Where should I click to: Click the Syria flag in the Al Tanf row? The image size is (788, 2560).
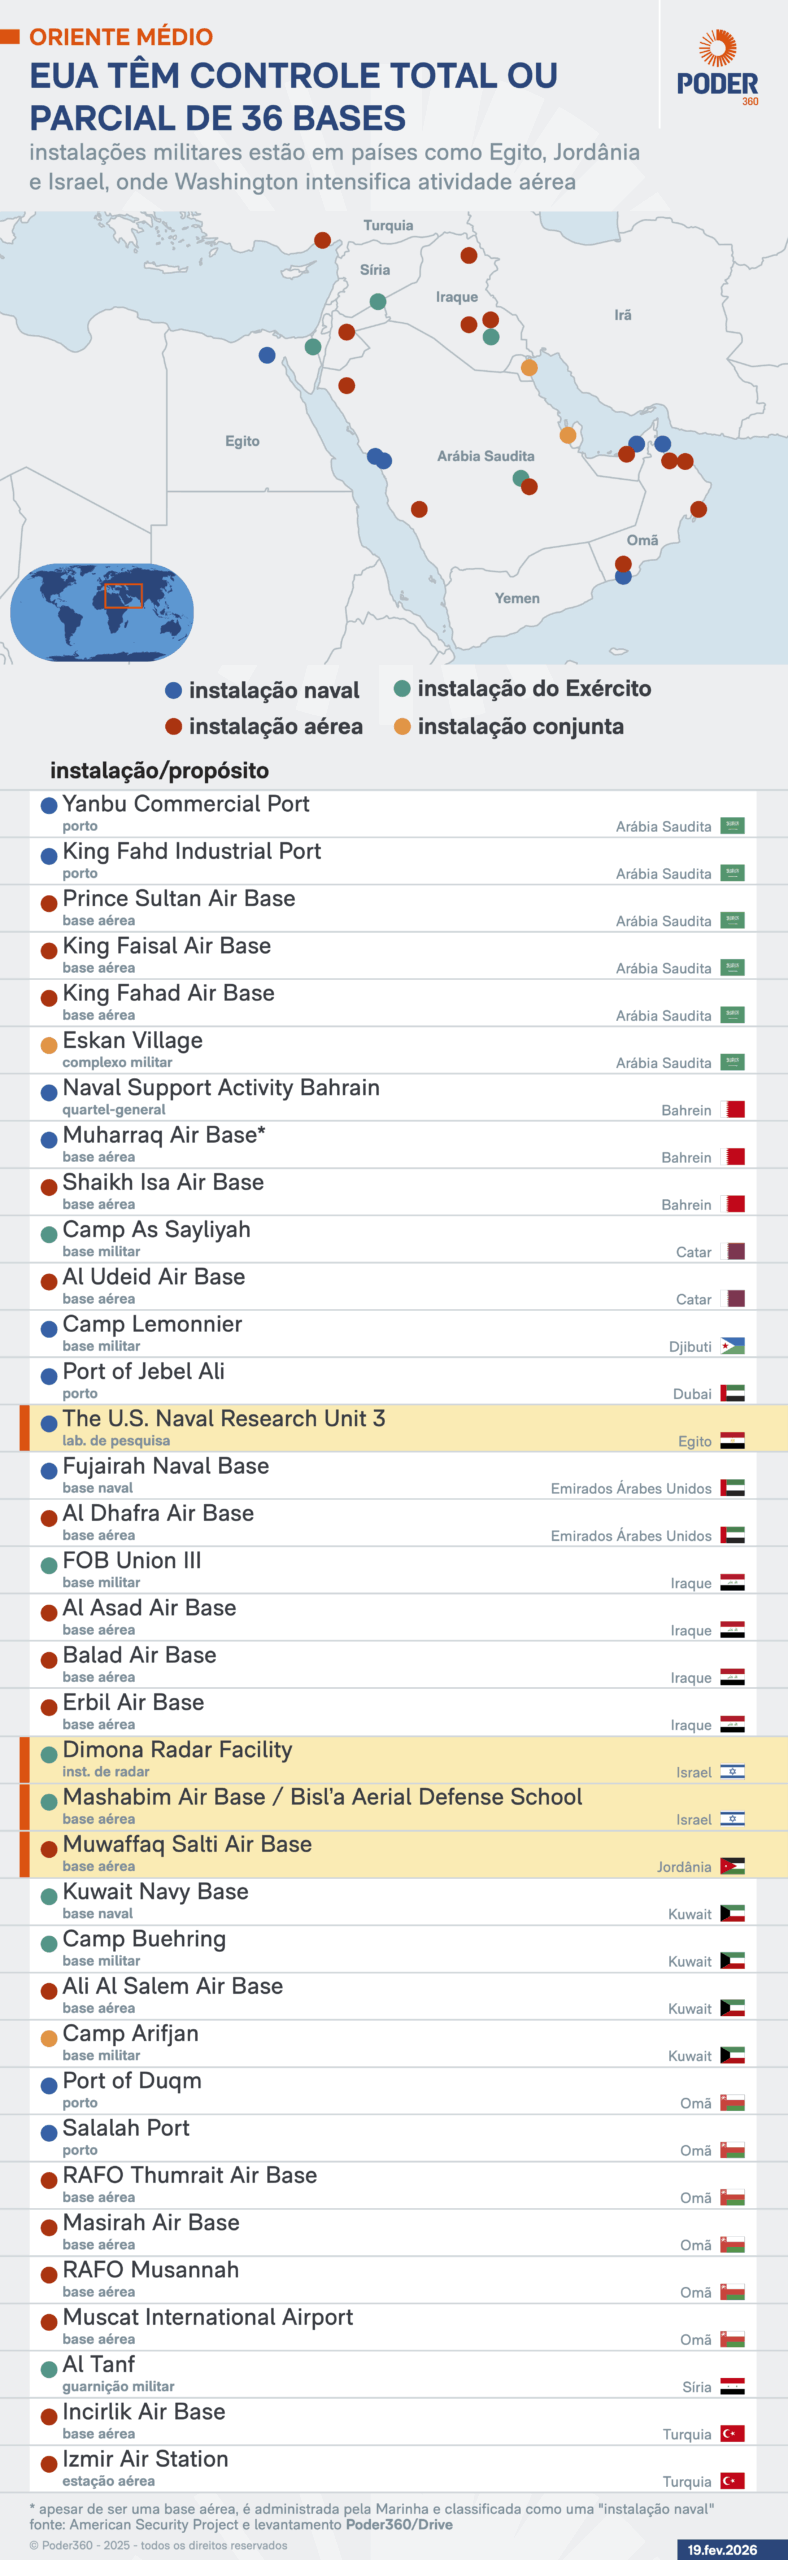pyautogui.click(x=732, y=2386)
